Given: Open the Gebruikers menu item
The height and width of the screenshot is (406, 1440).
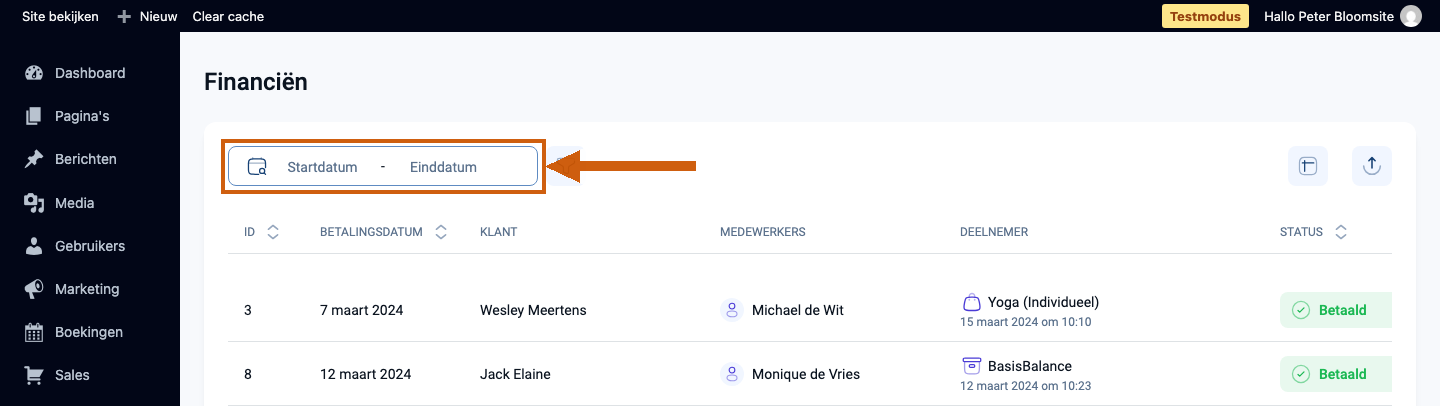Looking at the screenshot, I should click(x=90, y=246).
